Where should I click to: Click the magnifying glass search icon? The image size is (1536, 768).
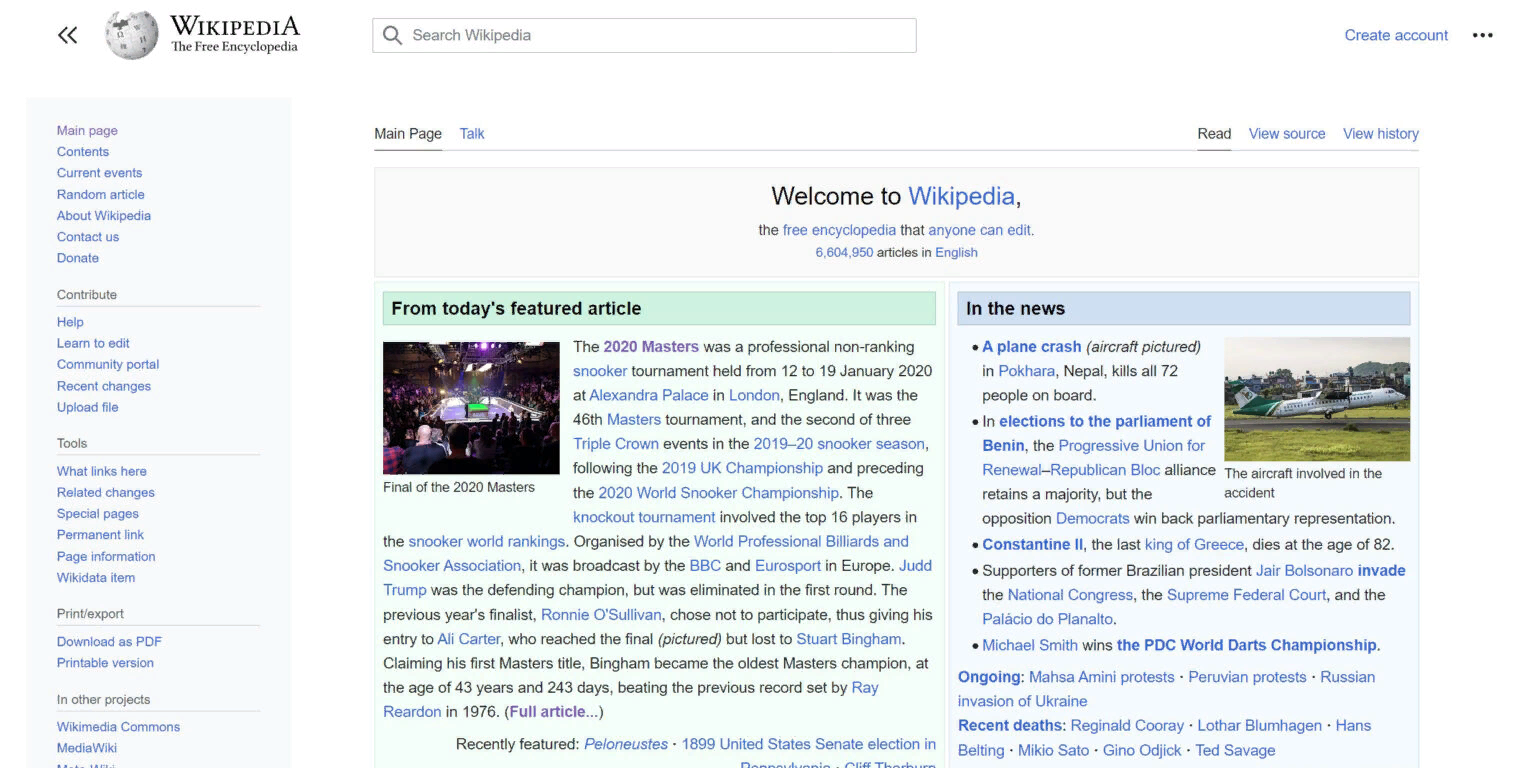pos(393,35)
